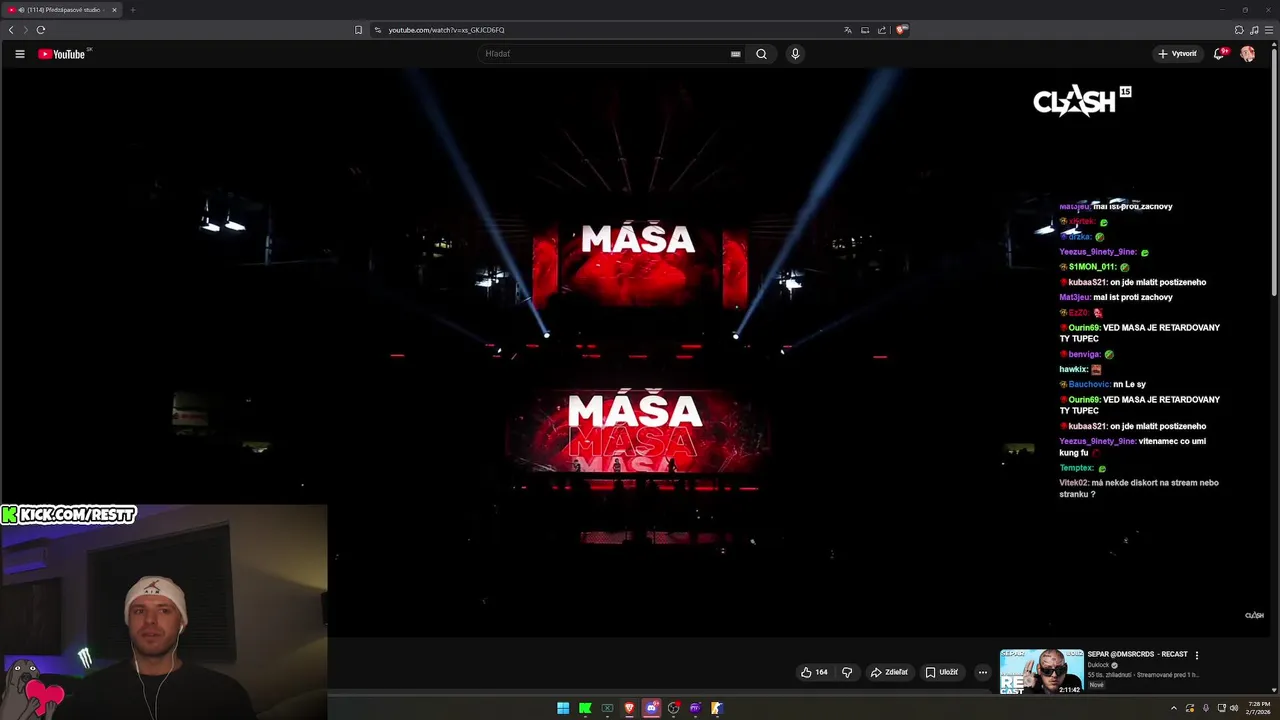The width and height of the screenshot is (1280, 720).
Task: Click the chat line 'vitenamec co umi kung fu'
Action: [x=1133, y=447]
